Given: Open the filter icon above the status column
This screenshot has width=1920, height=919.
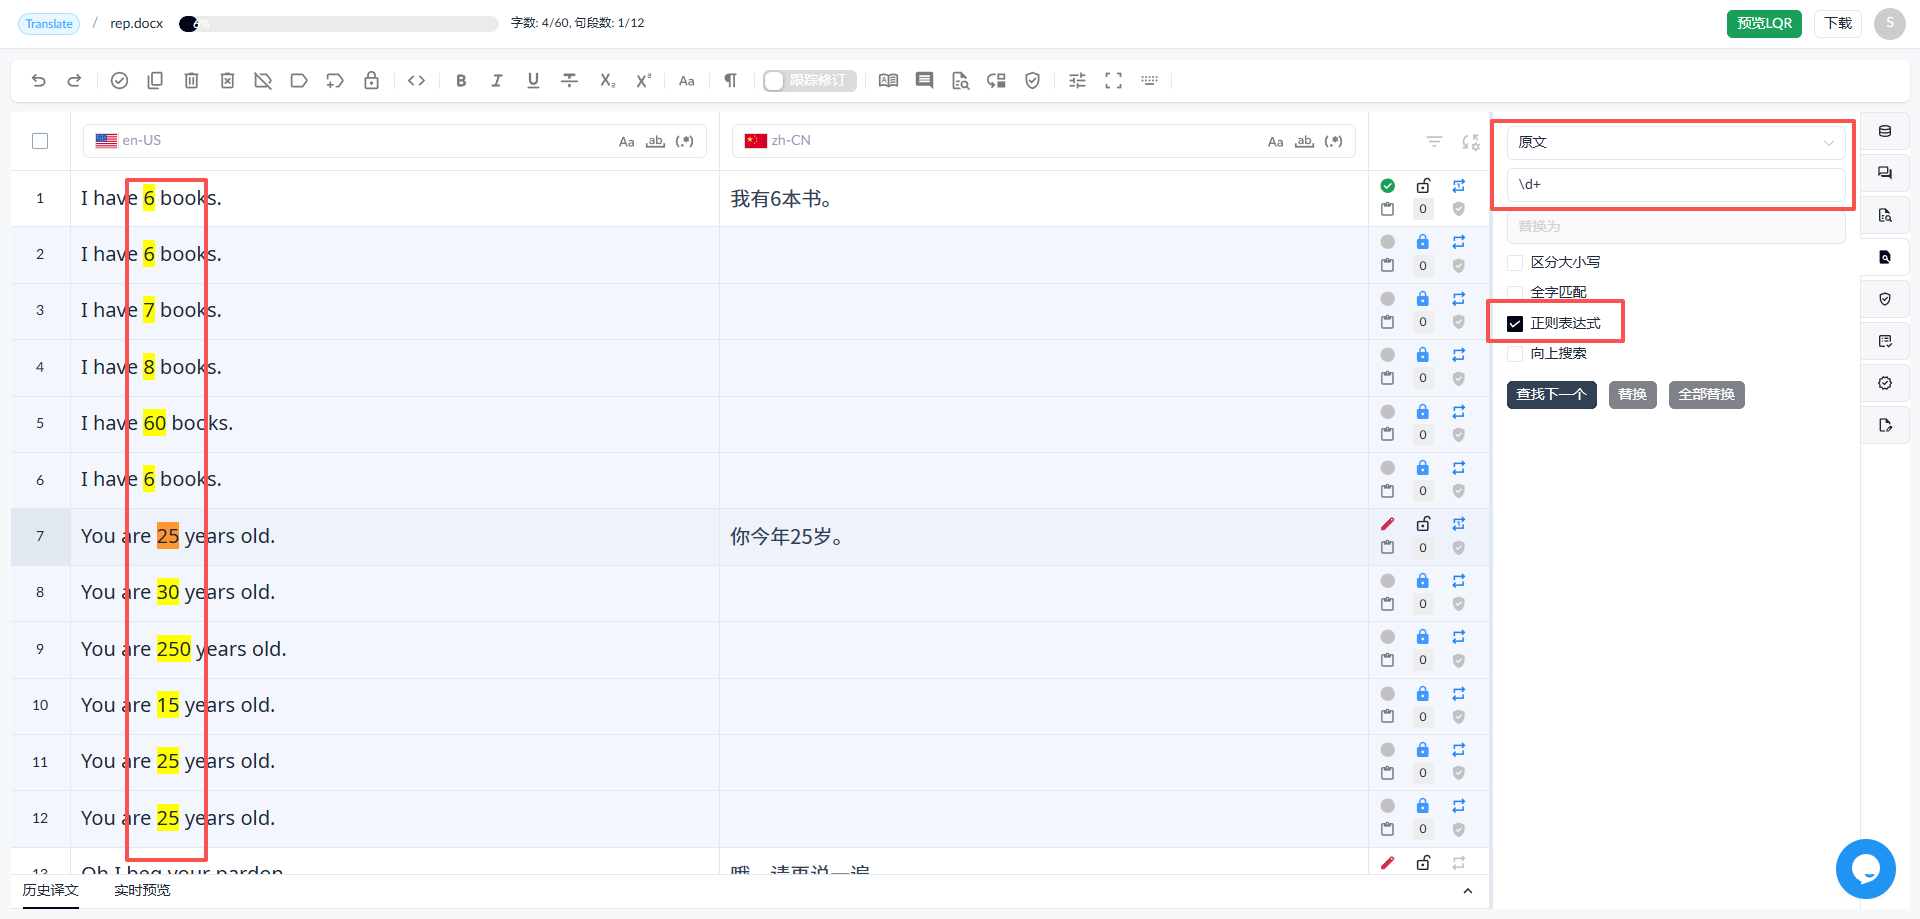Looking at the screenshot, I should pos(1434,142).
